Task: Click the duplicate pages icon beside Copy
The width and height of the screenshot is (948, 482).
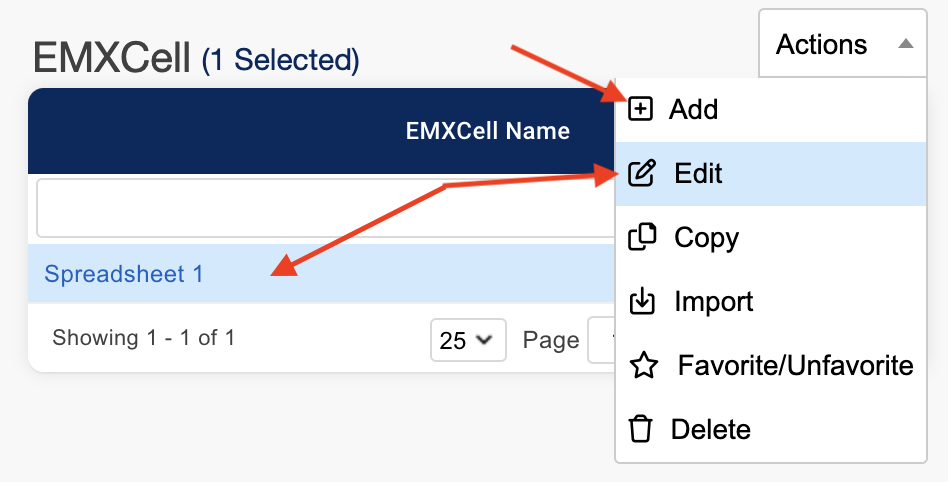Action: tap(642, 238)
